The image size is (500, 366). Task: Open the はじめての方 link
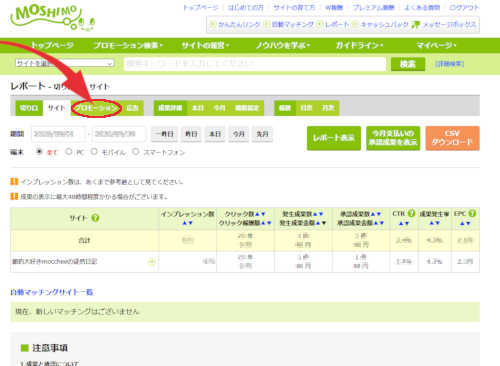[x=245, y=7]
